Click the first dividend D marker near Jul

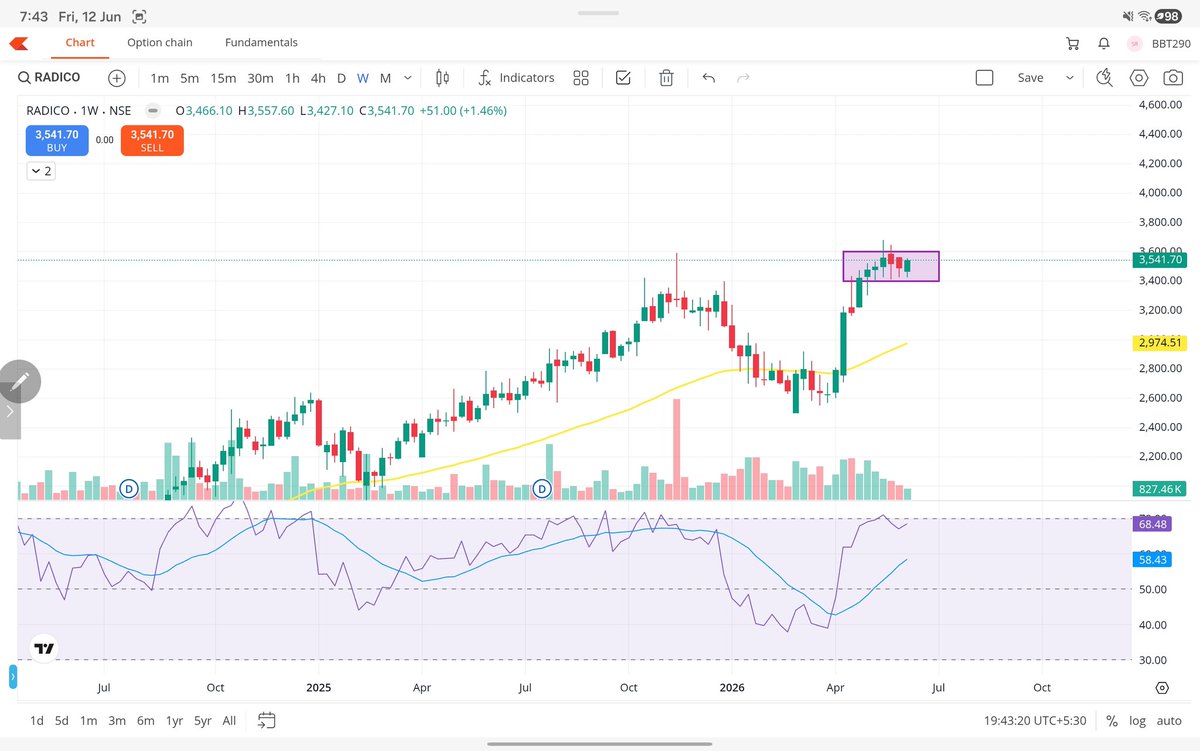click(128, 488)
